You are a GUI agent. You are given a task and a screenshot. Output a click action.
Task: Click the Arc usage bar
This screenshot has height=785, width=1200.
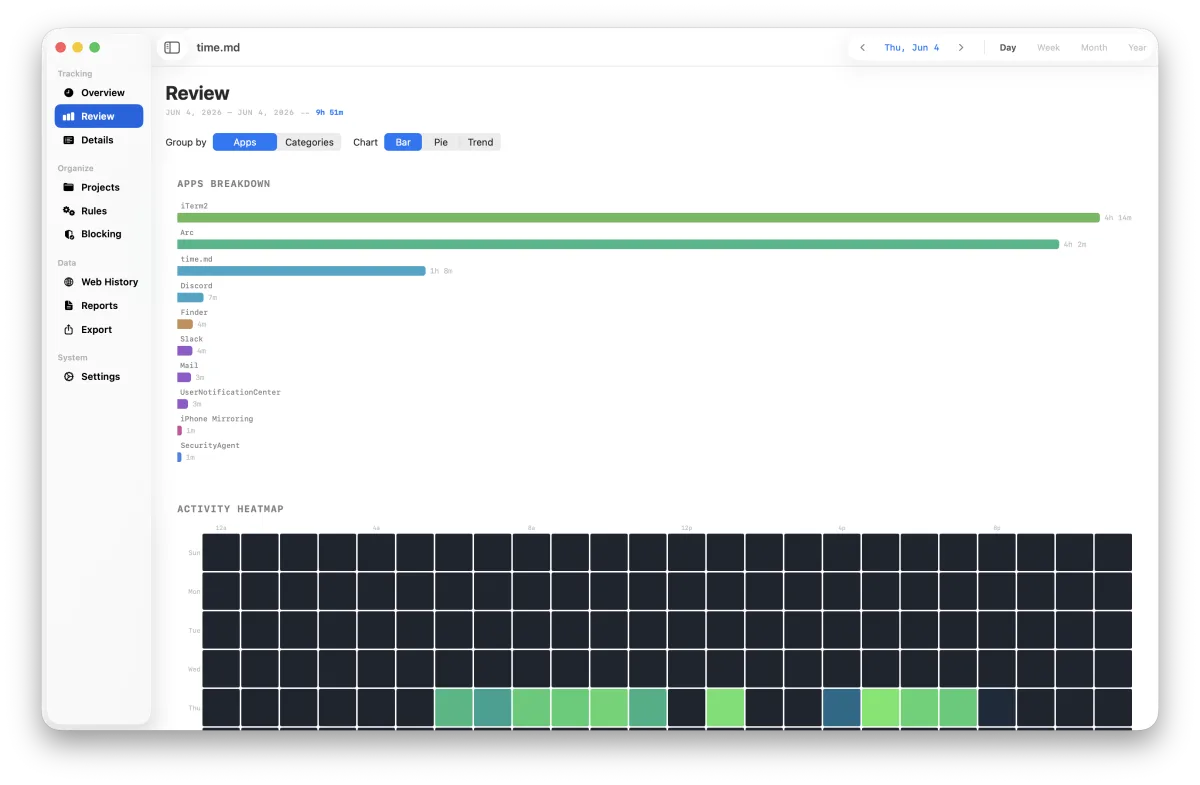(x=618, y=244)
